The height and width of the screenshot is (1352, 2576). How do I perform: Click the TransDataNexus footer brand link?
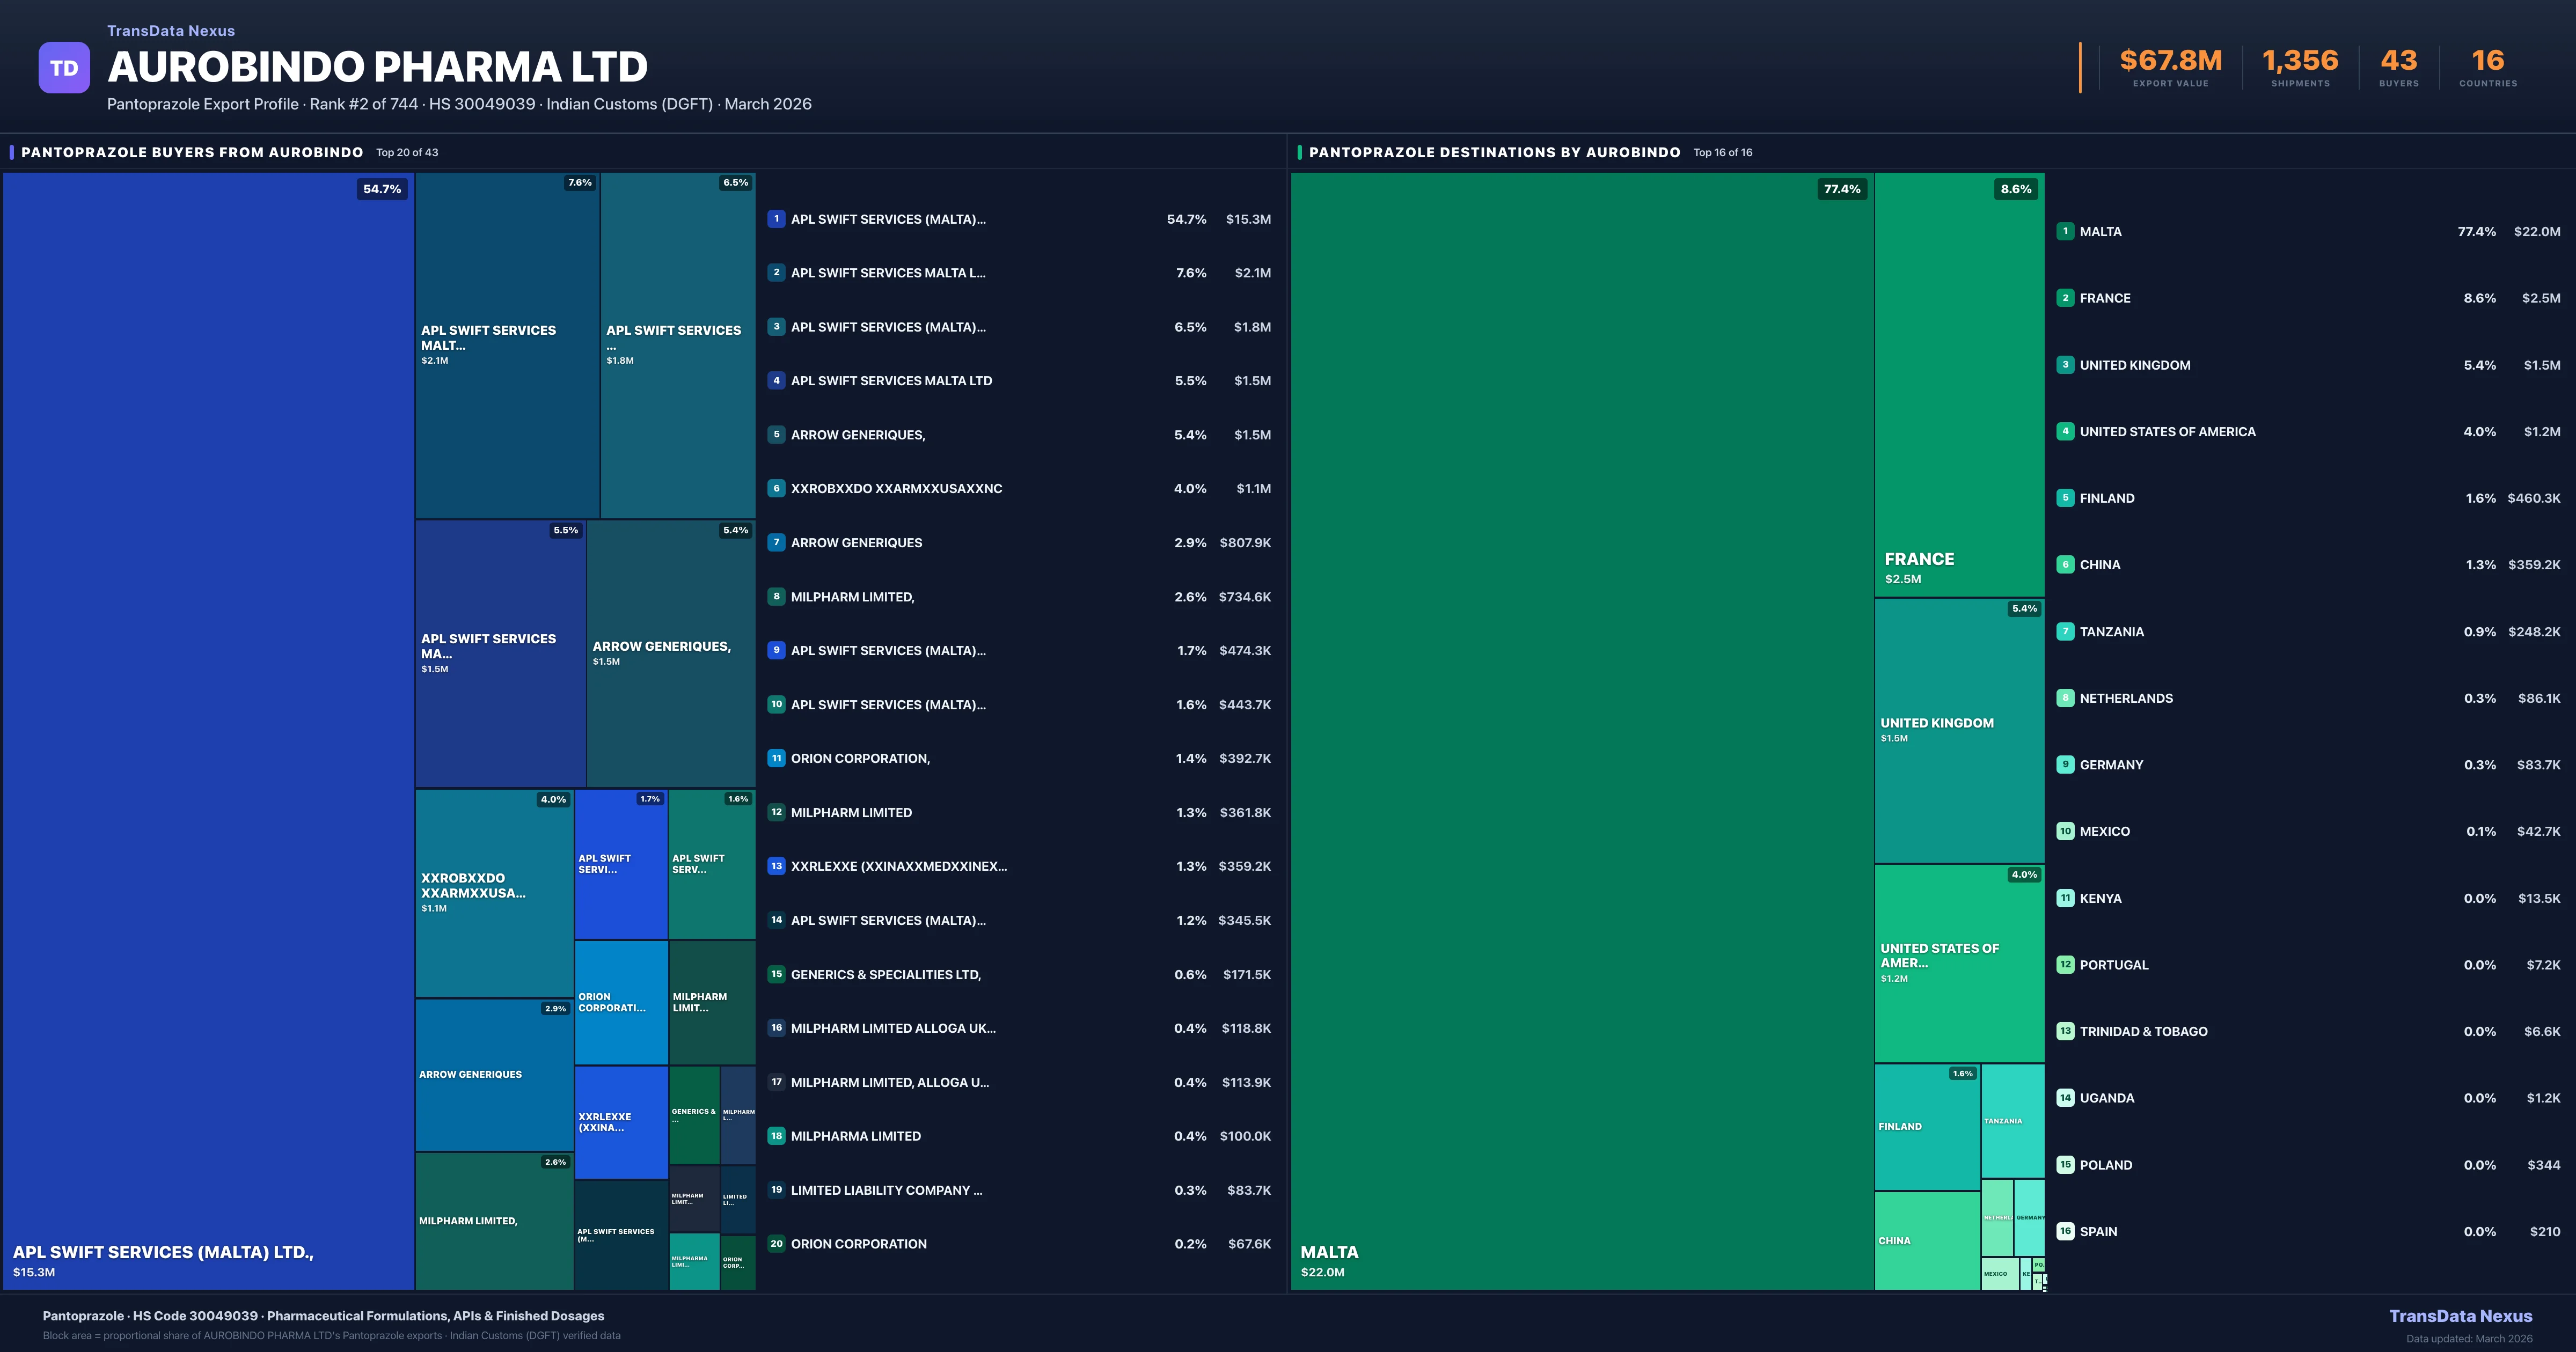[x=2460, y=1316]
